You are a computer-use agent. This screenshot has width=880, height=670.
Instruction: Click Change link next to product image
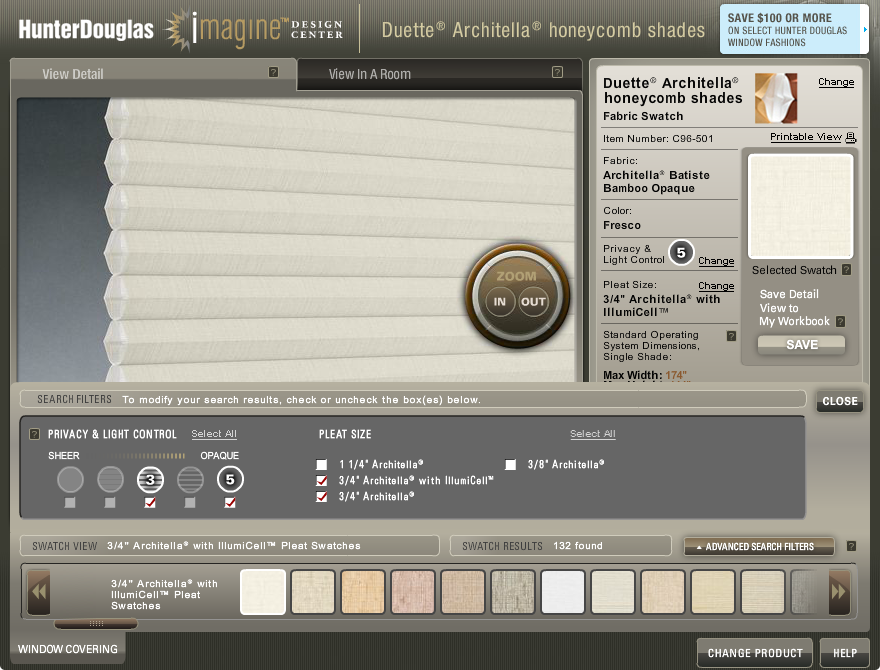tap(836, 82)
